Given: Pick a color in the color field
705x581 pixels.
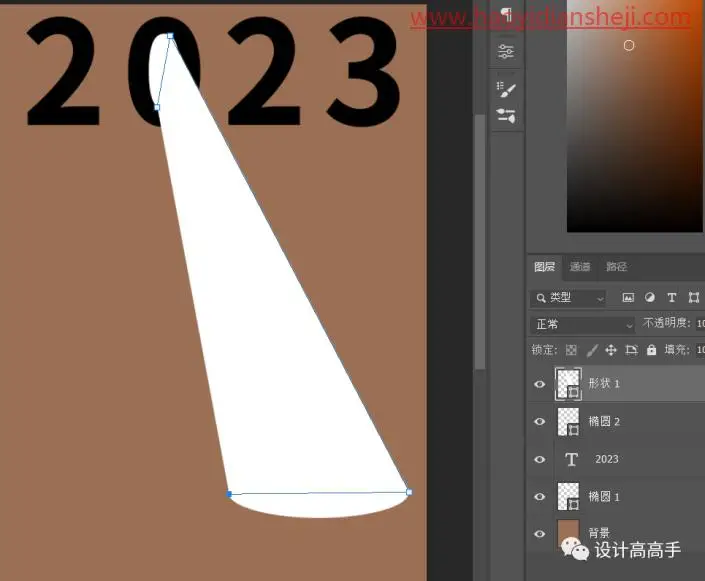Looking at the screenshot, I should 635,116.
